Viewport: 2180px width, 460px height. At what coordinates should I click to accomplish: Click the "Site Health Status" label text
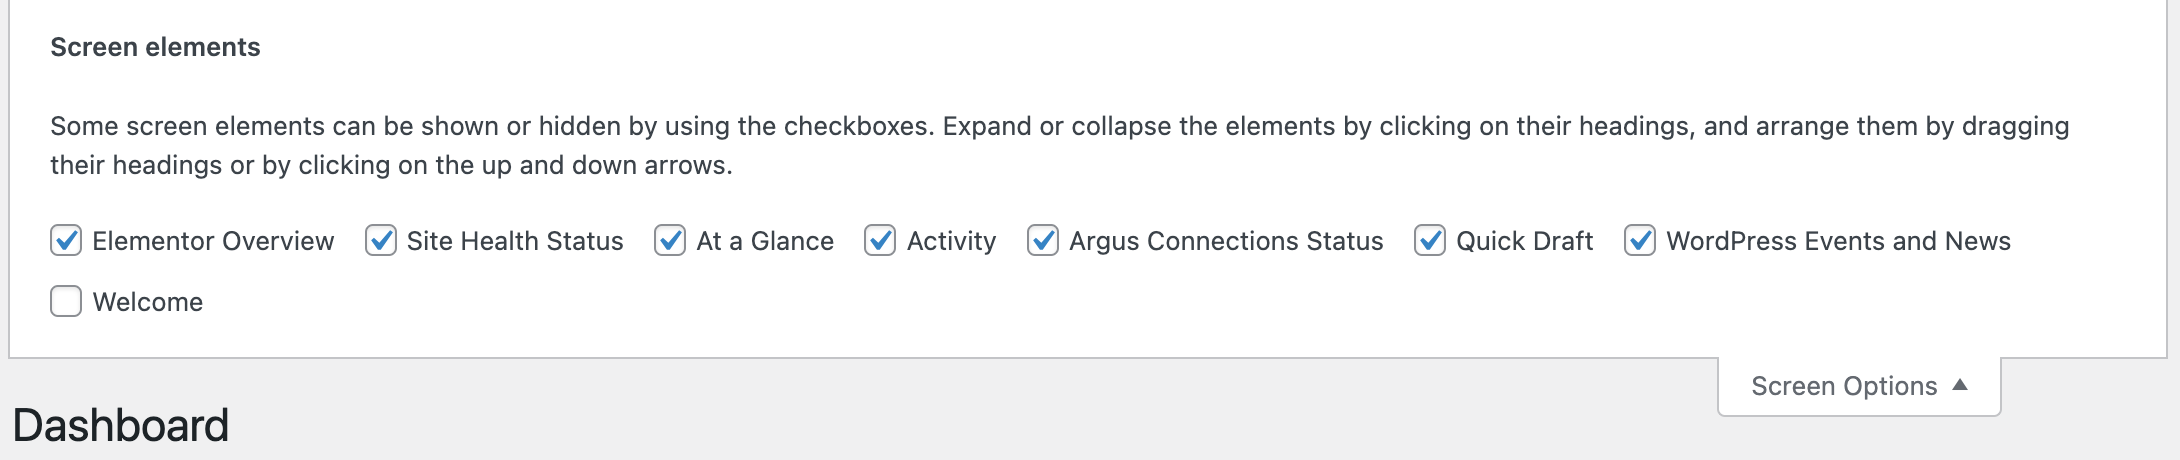[x=515, y=241]
